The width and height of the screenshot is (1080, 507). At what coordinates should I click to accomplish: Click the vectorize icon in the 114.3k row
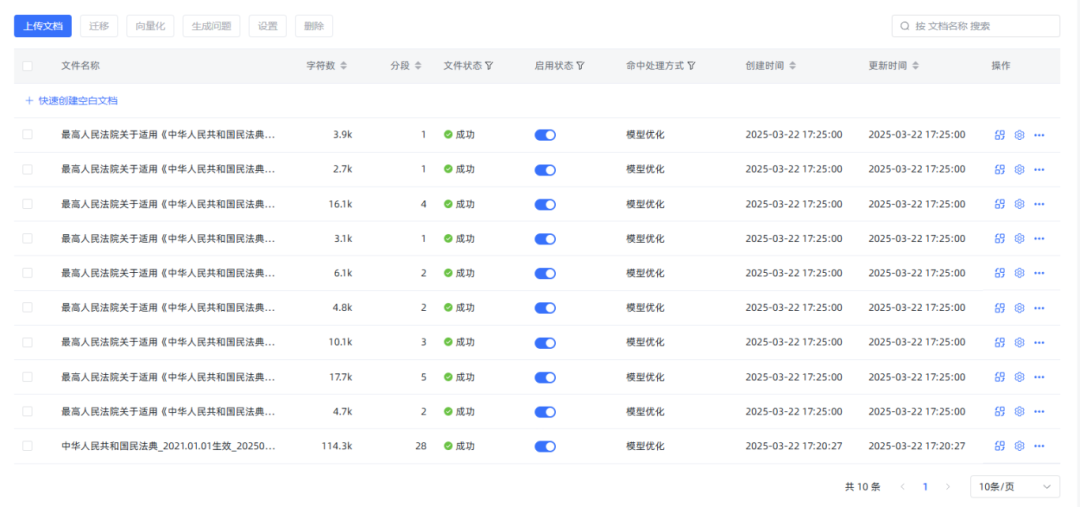(1000, 446)
